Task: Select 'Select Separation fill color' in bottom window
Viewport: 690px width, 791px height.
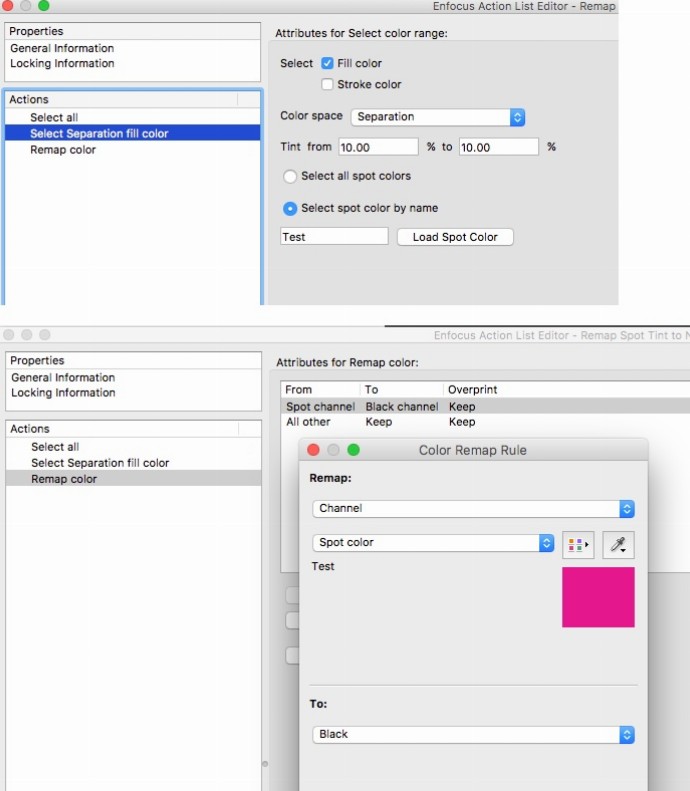Action: click(134, 463)
